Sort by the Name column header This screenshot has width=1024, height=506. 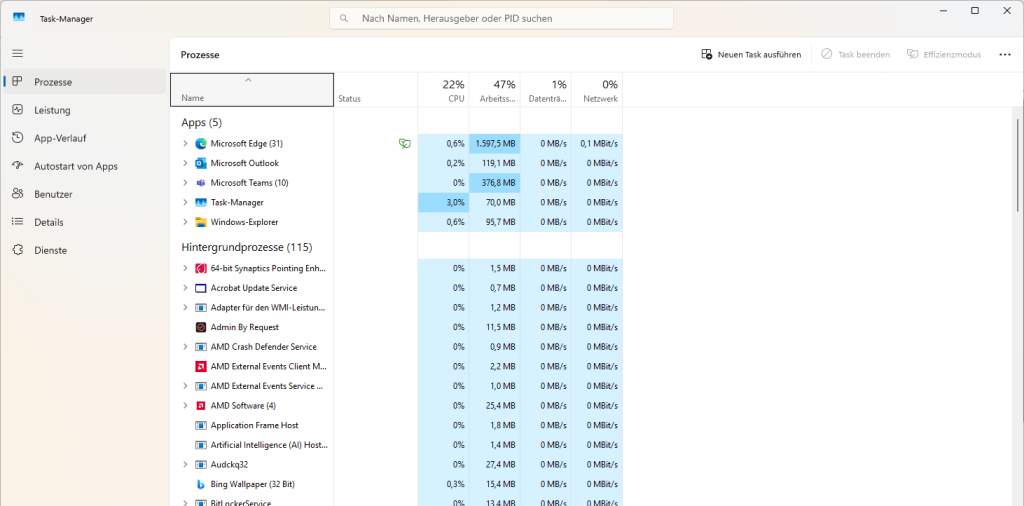251,89
